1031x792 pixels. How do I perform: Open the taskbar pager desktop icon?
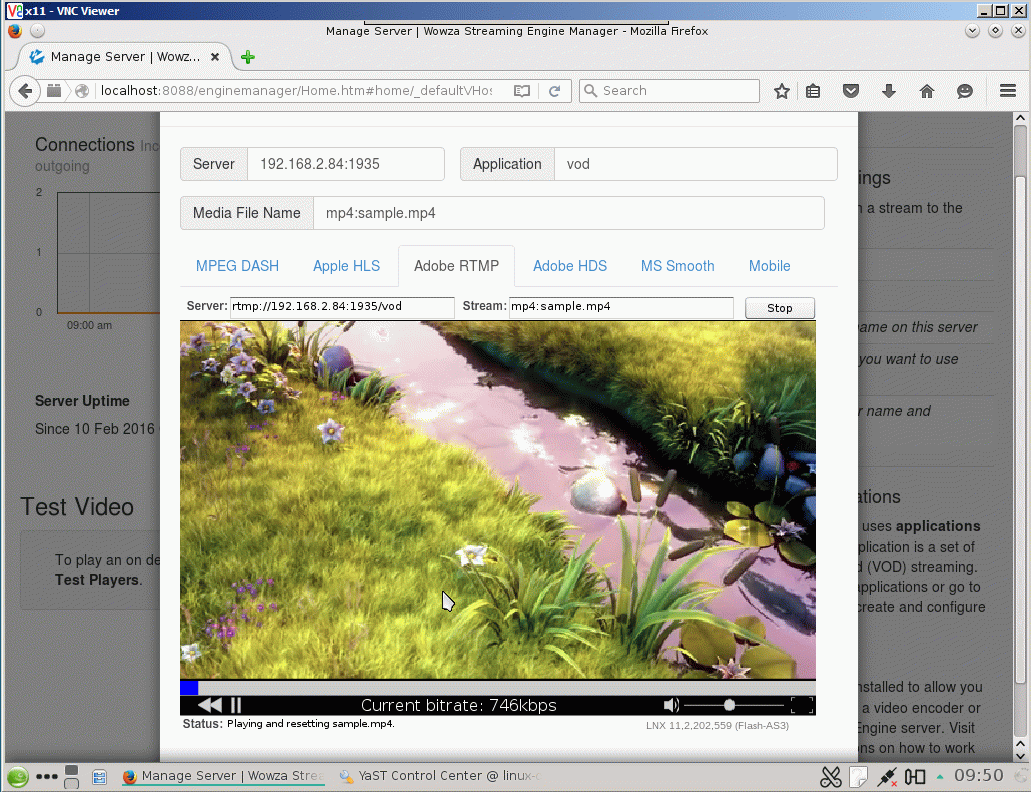tap(72, 777)
